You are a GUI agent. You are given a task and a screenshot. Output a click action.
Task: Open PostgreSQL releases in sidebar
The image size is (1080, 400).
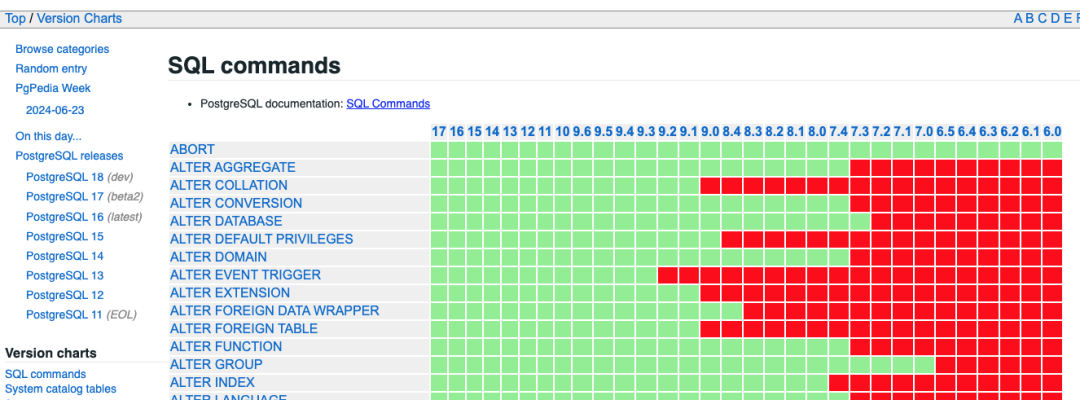pos(70,156)
